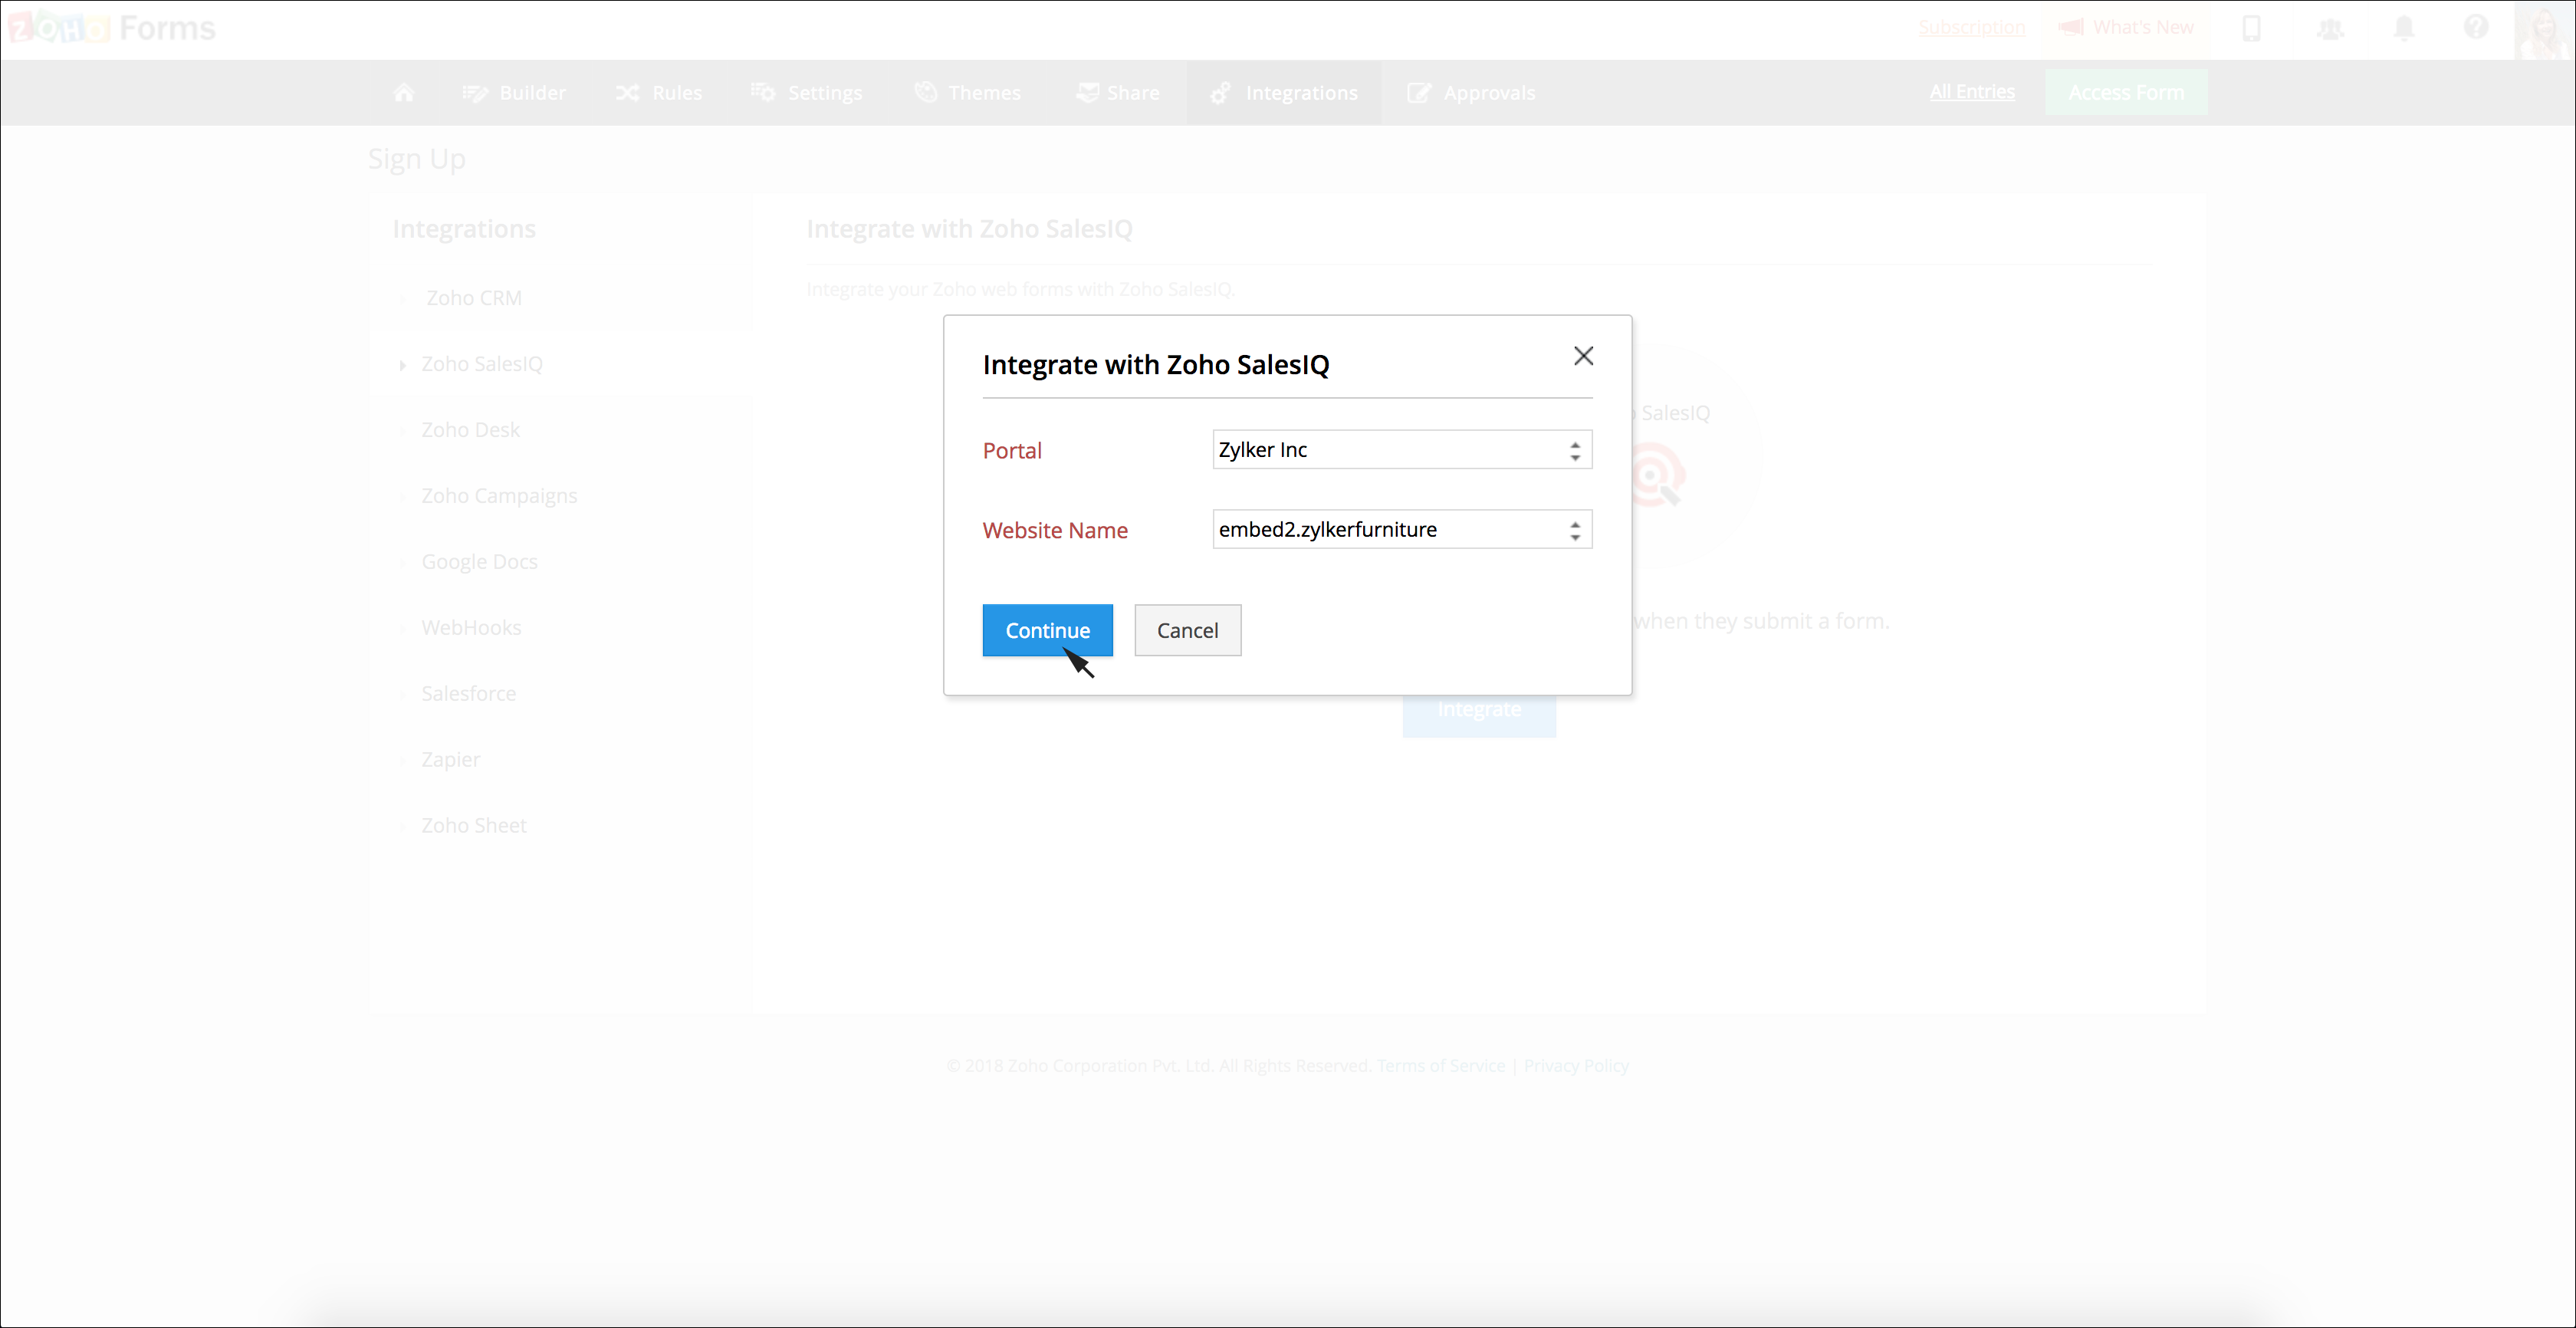Open the Rules tab
Viewport: 2576px width, 1328px height.
pyautogui.click(x=658, y=93)
